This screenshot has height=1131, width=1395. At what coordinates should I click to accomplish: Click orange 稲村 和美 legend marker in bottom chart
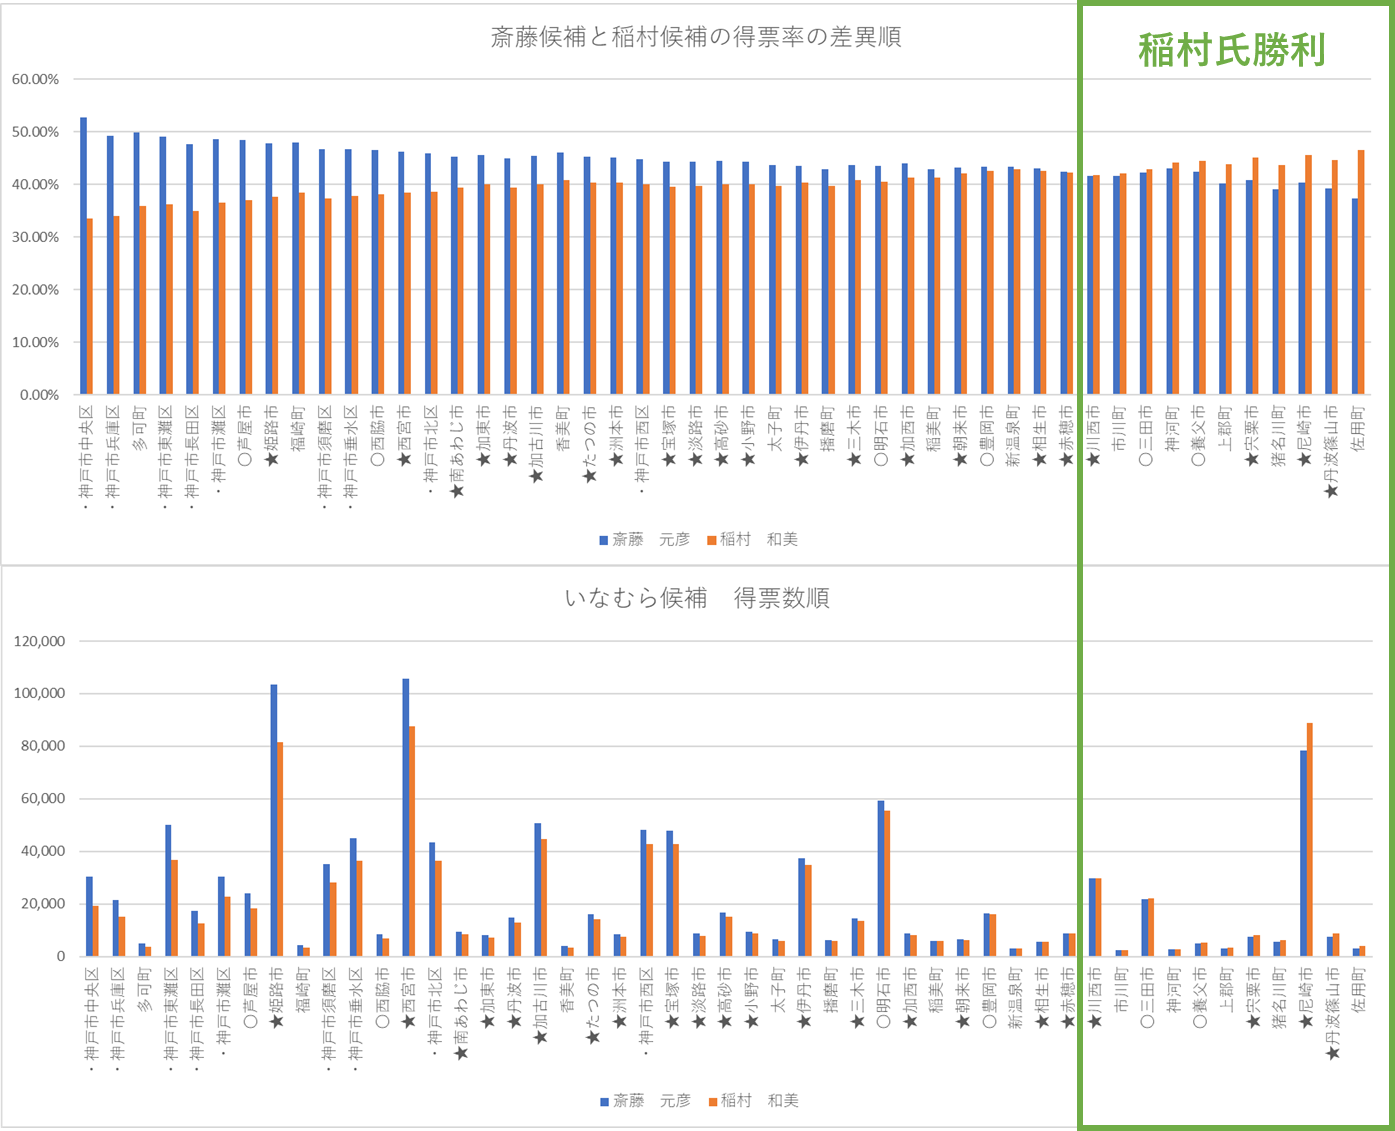[713, 1101]
